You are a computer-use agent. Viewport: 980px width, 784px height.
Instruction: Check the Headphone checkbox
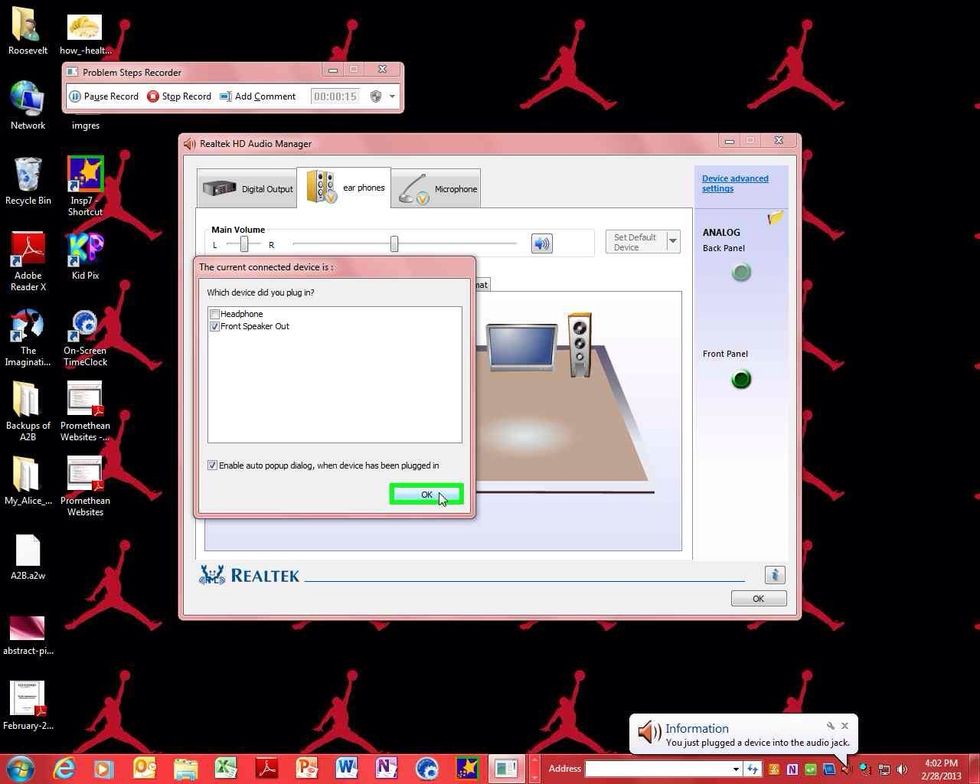(215, 314)
